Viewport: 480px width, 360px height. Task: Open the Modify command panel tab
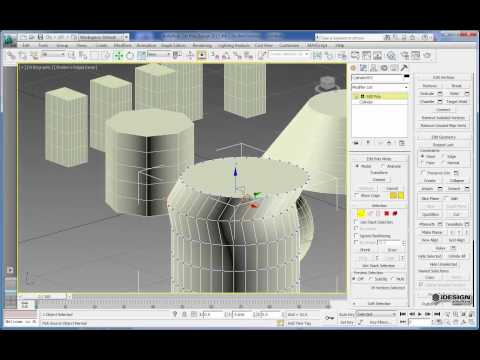(x=363, y=68)
